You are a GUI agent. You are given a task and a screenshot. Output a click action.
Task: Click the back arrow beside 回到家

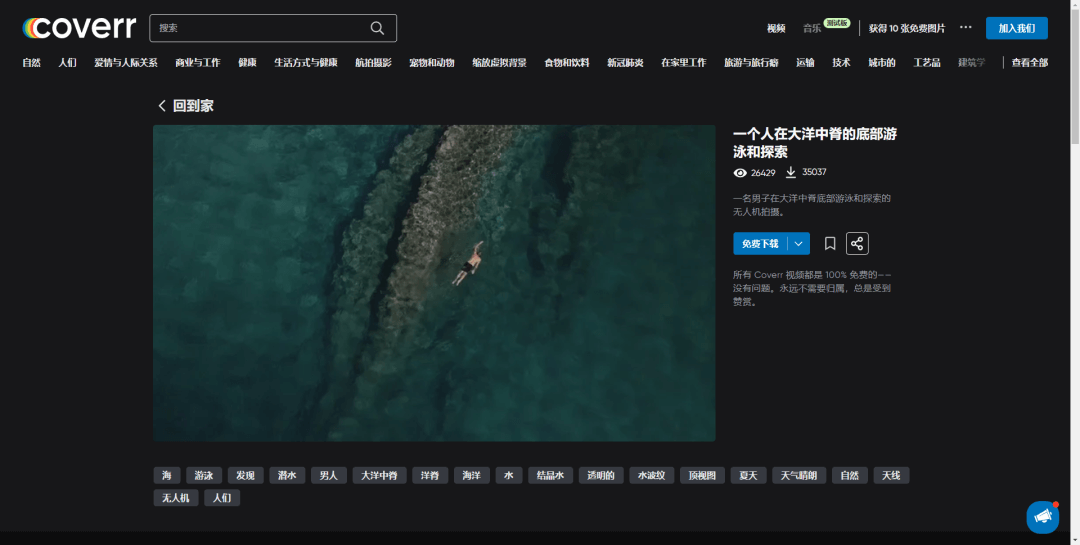tap(162, 106)
